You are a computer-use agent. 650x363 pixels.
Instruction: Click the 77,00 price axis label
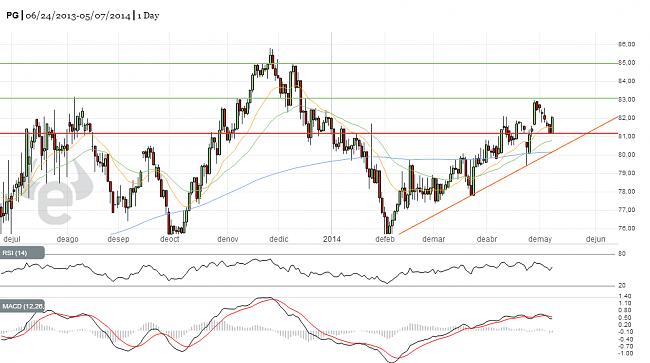pyautogui.click(x=626, y=210)
